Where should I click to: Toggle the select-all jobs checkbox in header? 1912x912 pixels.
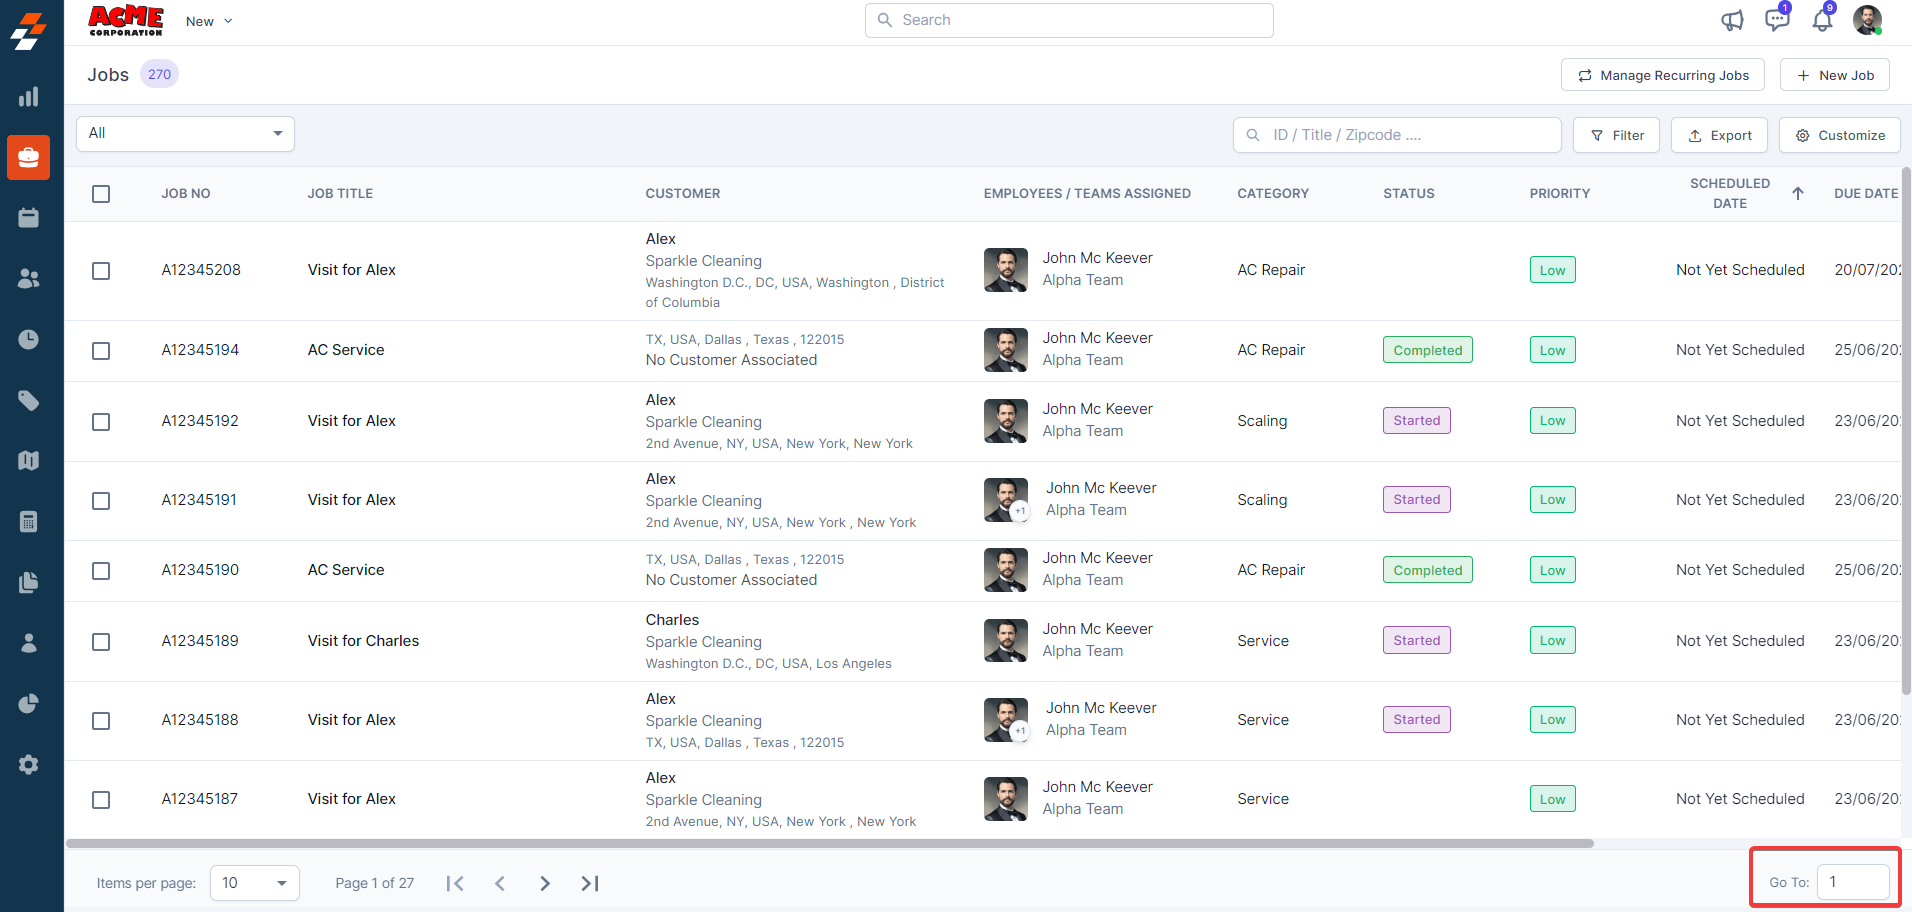point(101,194)
